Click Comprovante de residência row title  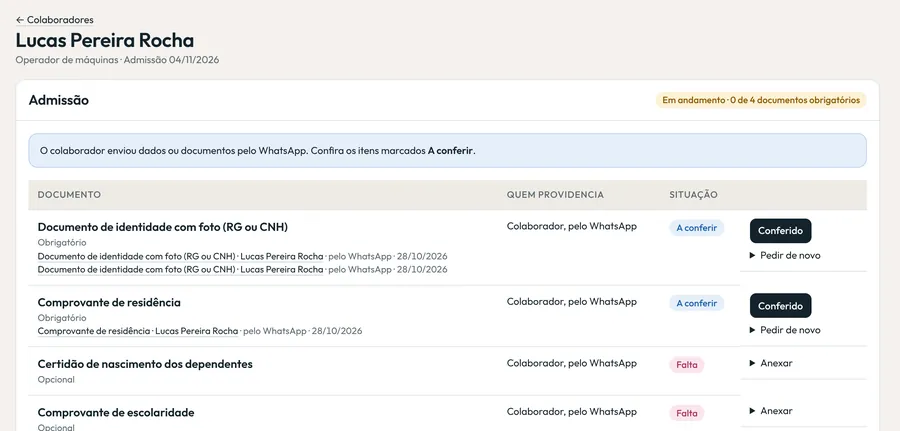[x=109, y=302]
